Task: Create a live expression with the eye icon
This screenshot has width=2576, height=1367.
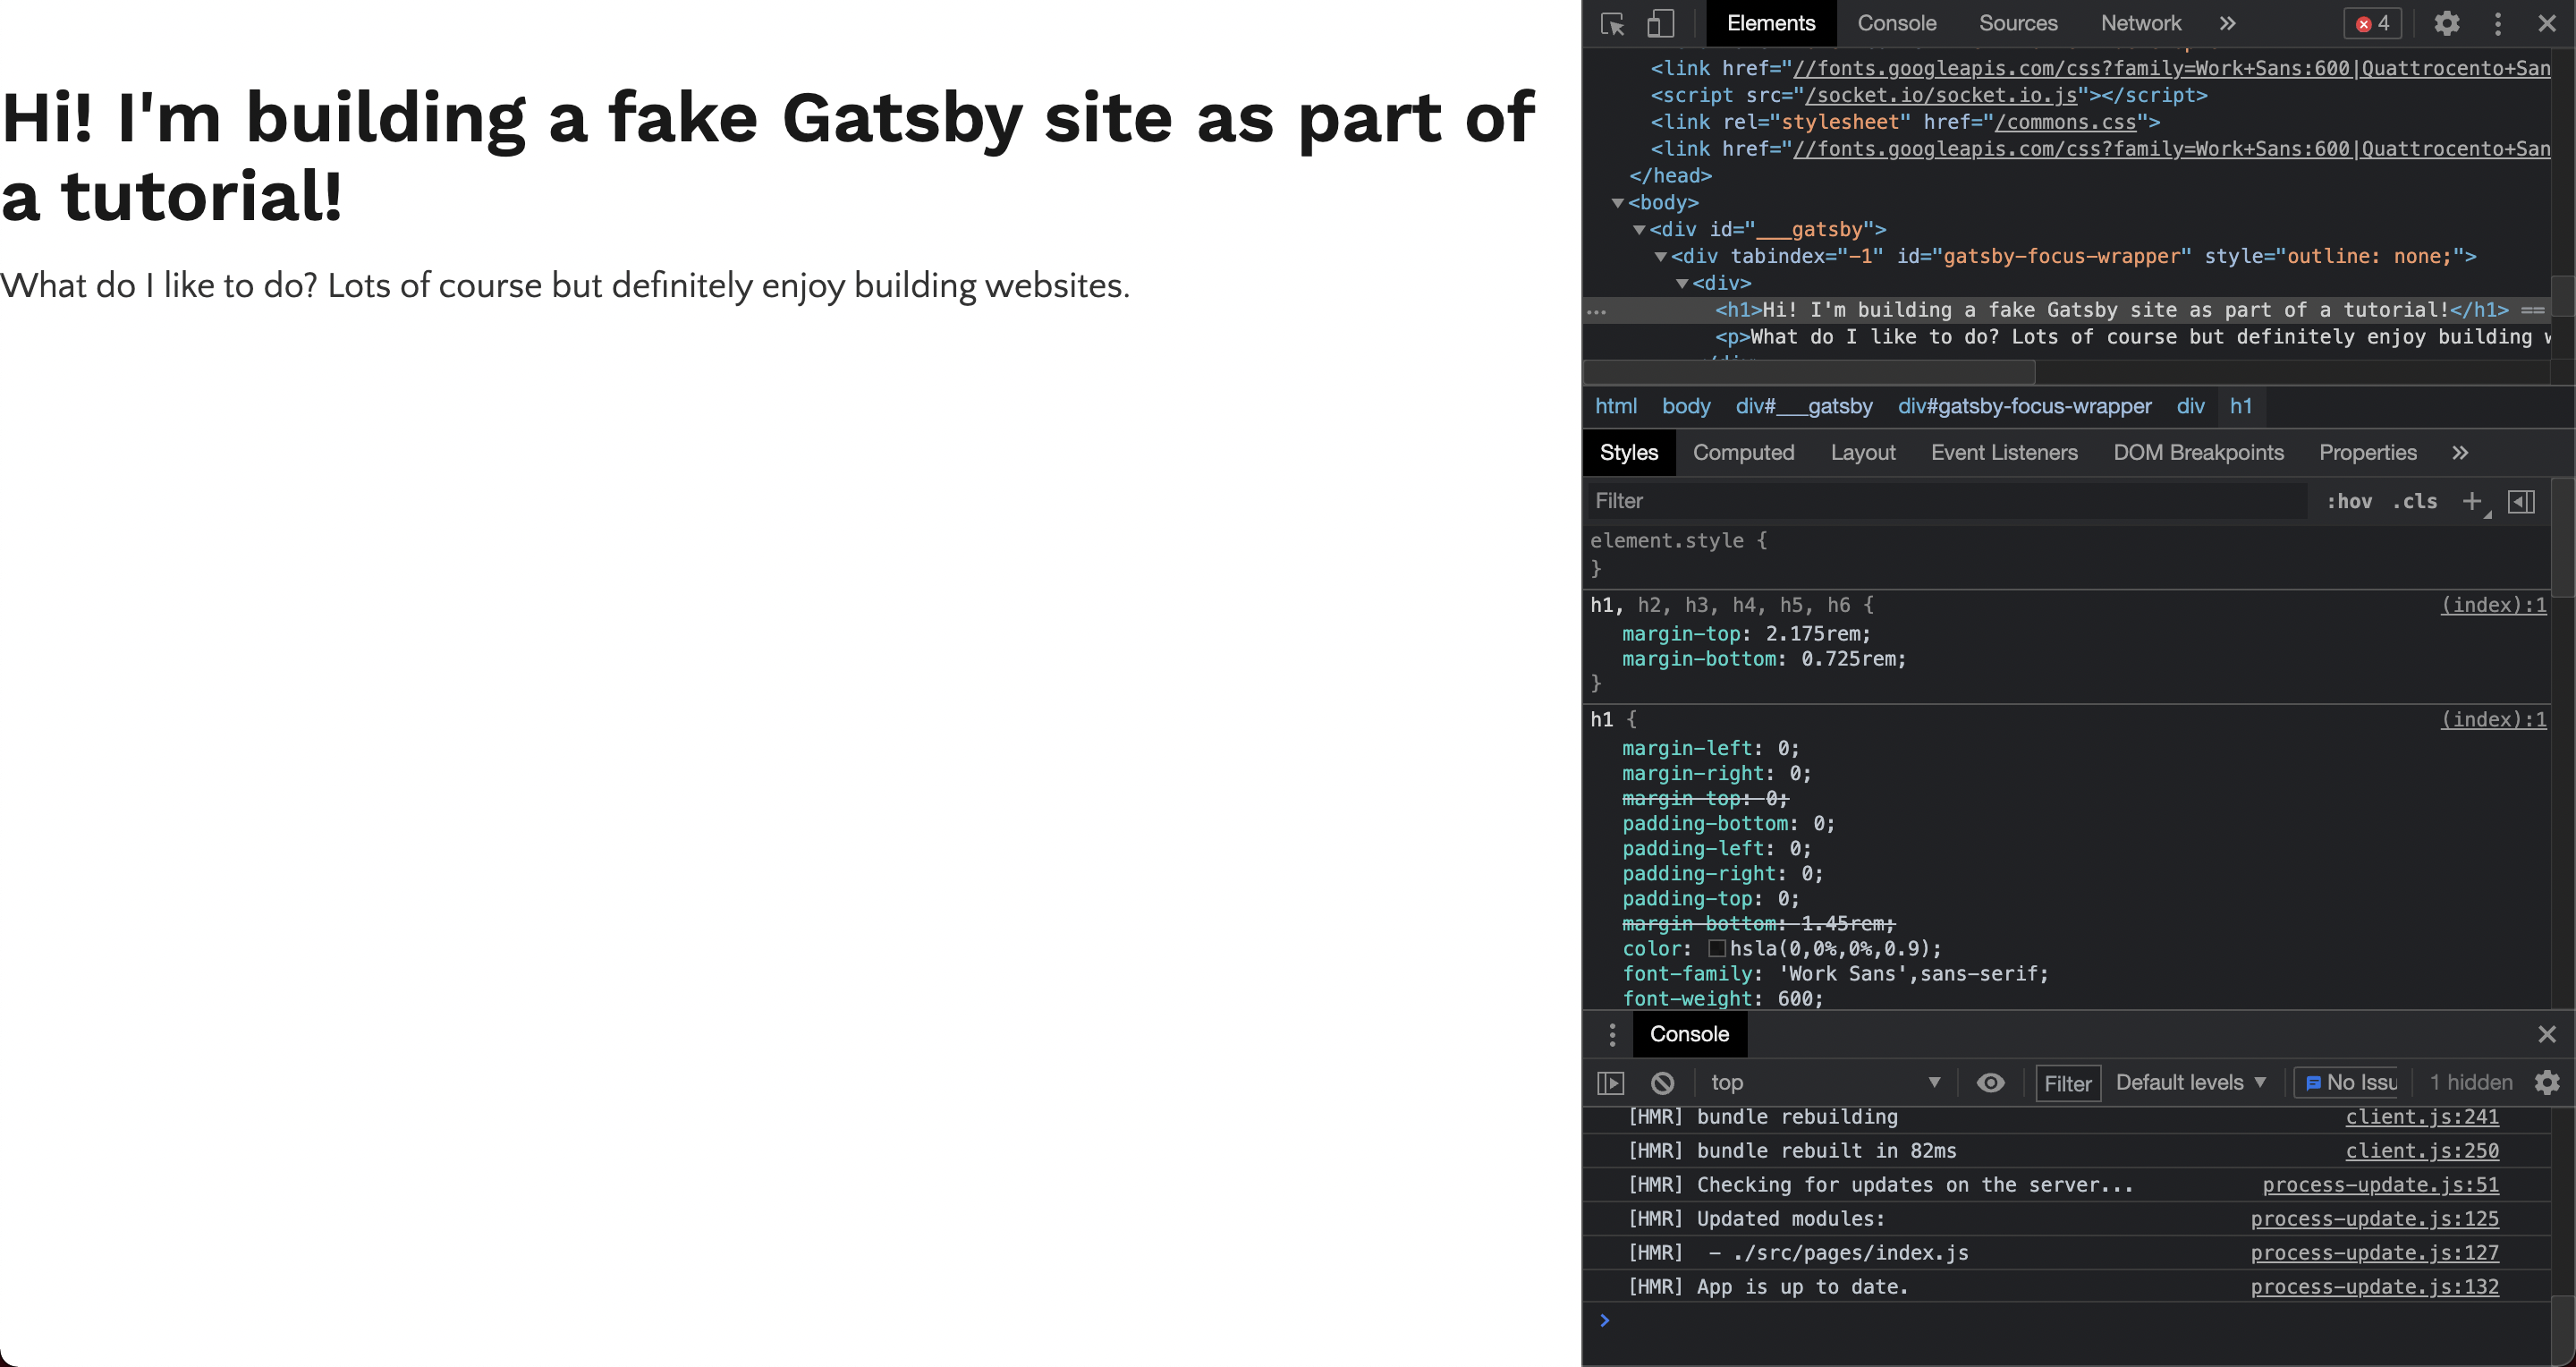Action: coord(1990,1082)
